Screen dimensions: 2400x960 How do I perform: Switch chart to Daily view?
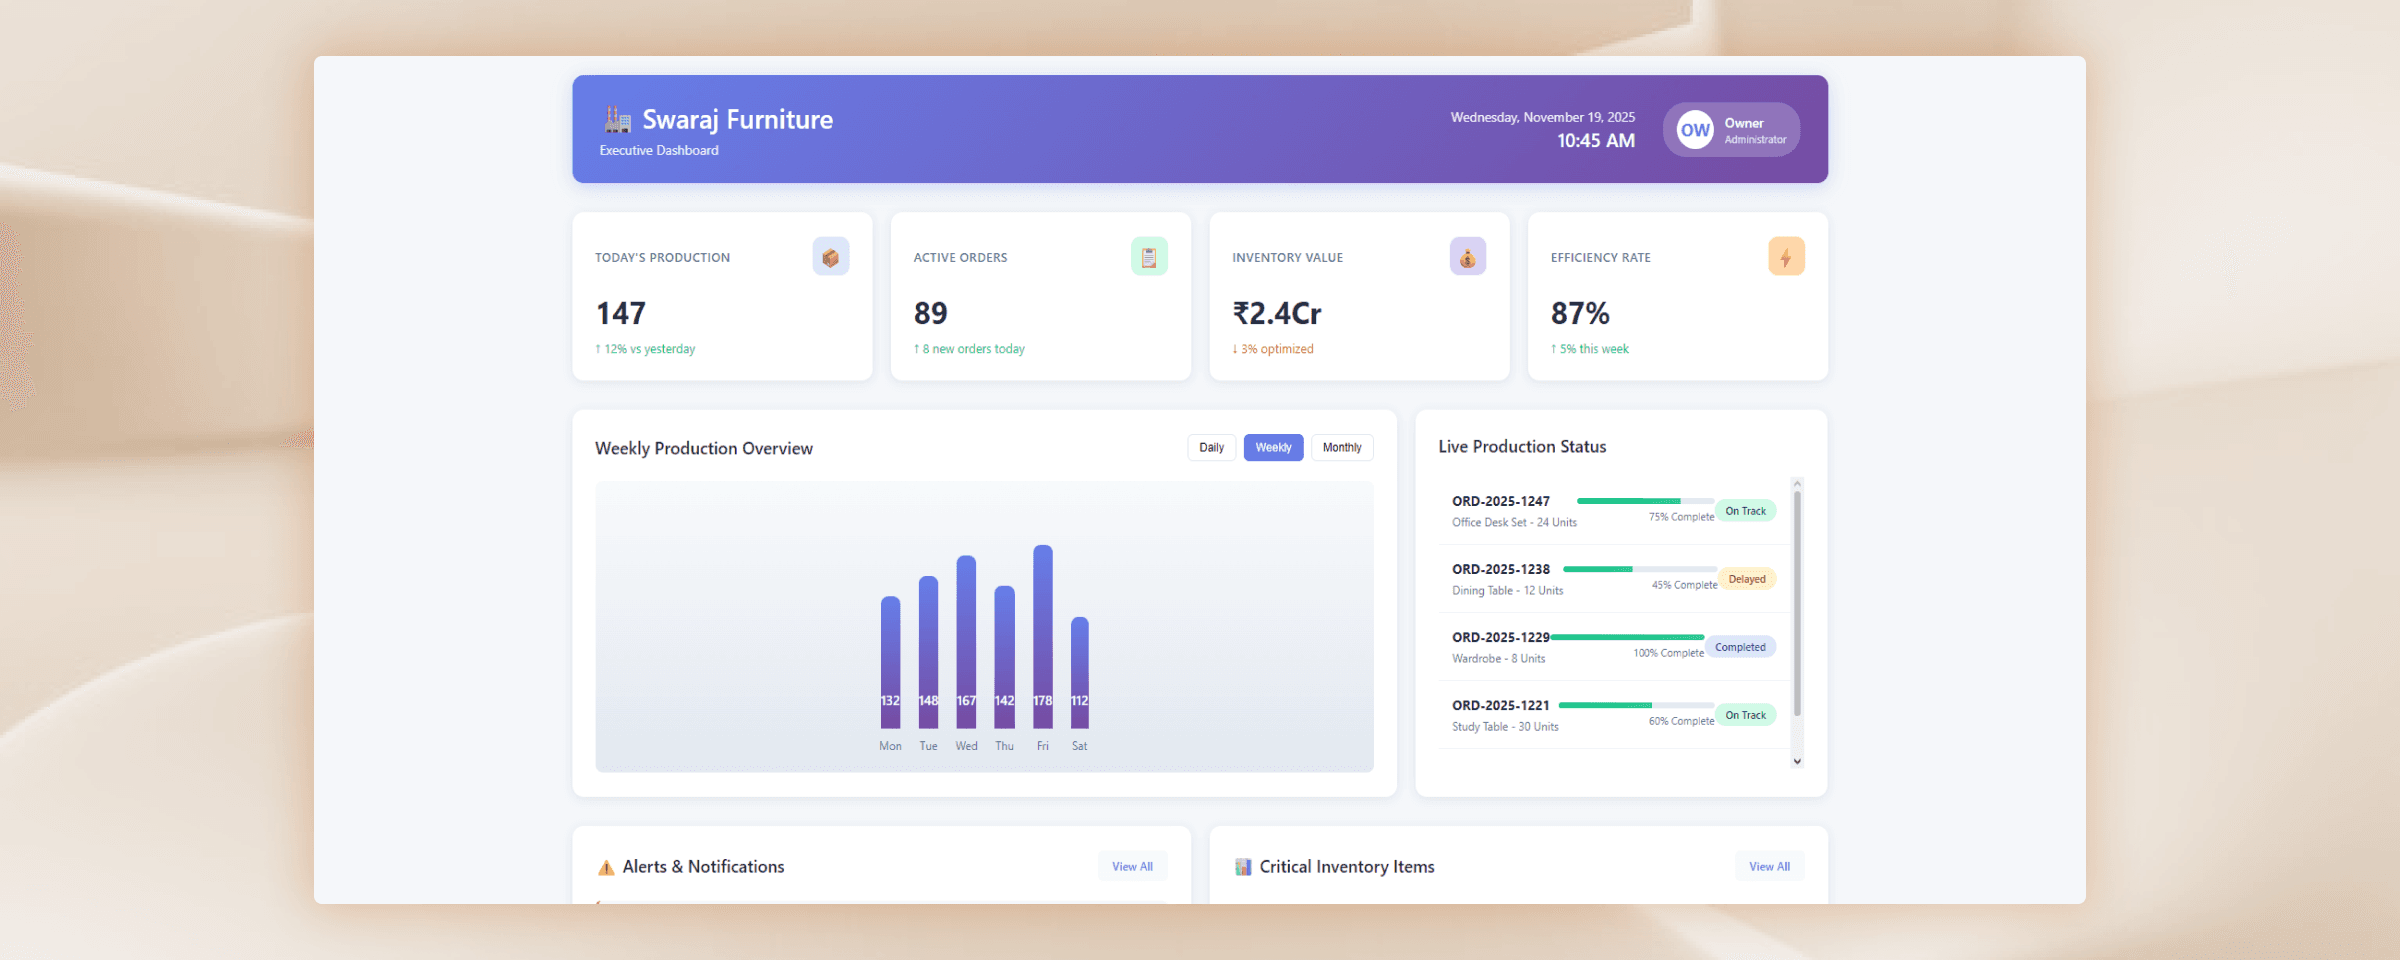coord(1212,448)
